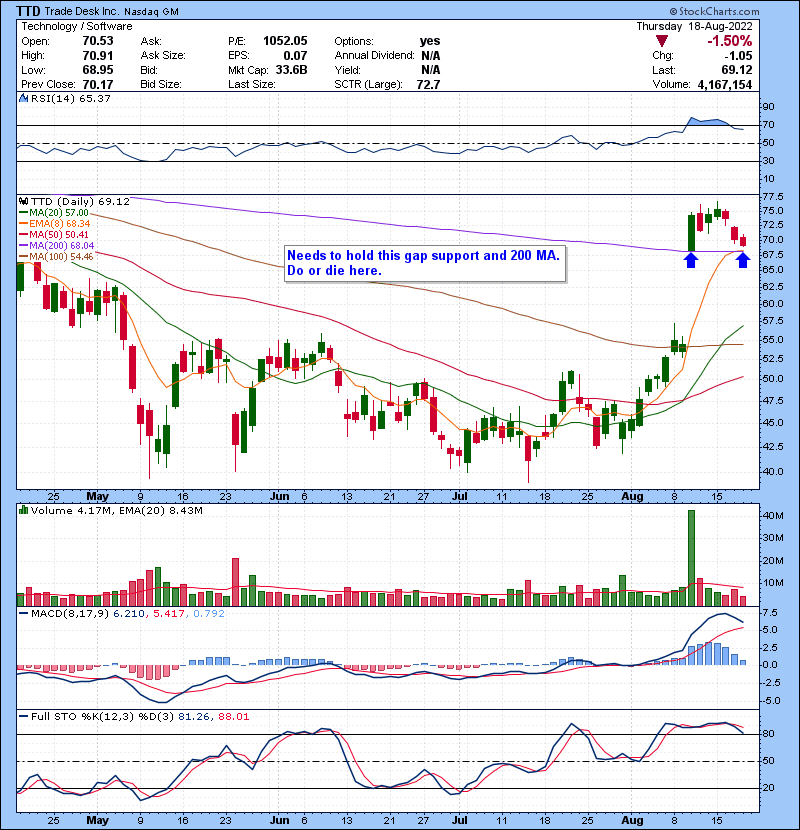Click the red down-triangle above the Chg row
The height and width of the screenshot is (830, 800).
661,41
